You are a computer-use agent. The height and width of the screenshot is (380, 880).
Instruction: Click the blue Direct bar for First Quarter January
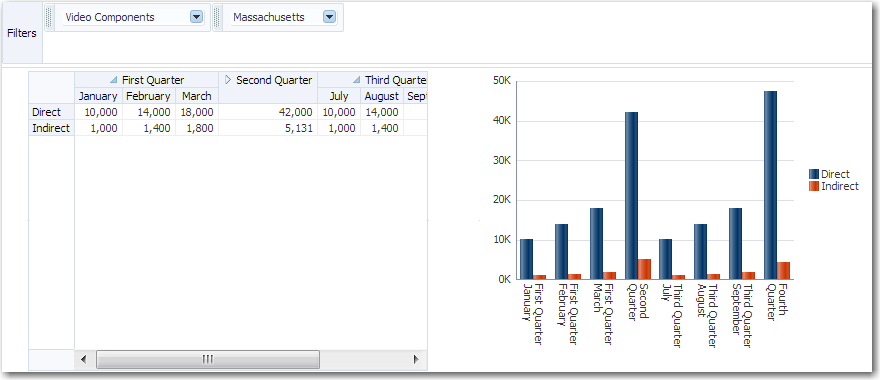(x=526, y=259)
